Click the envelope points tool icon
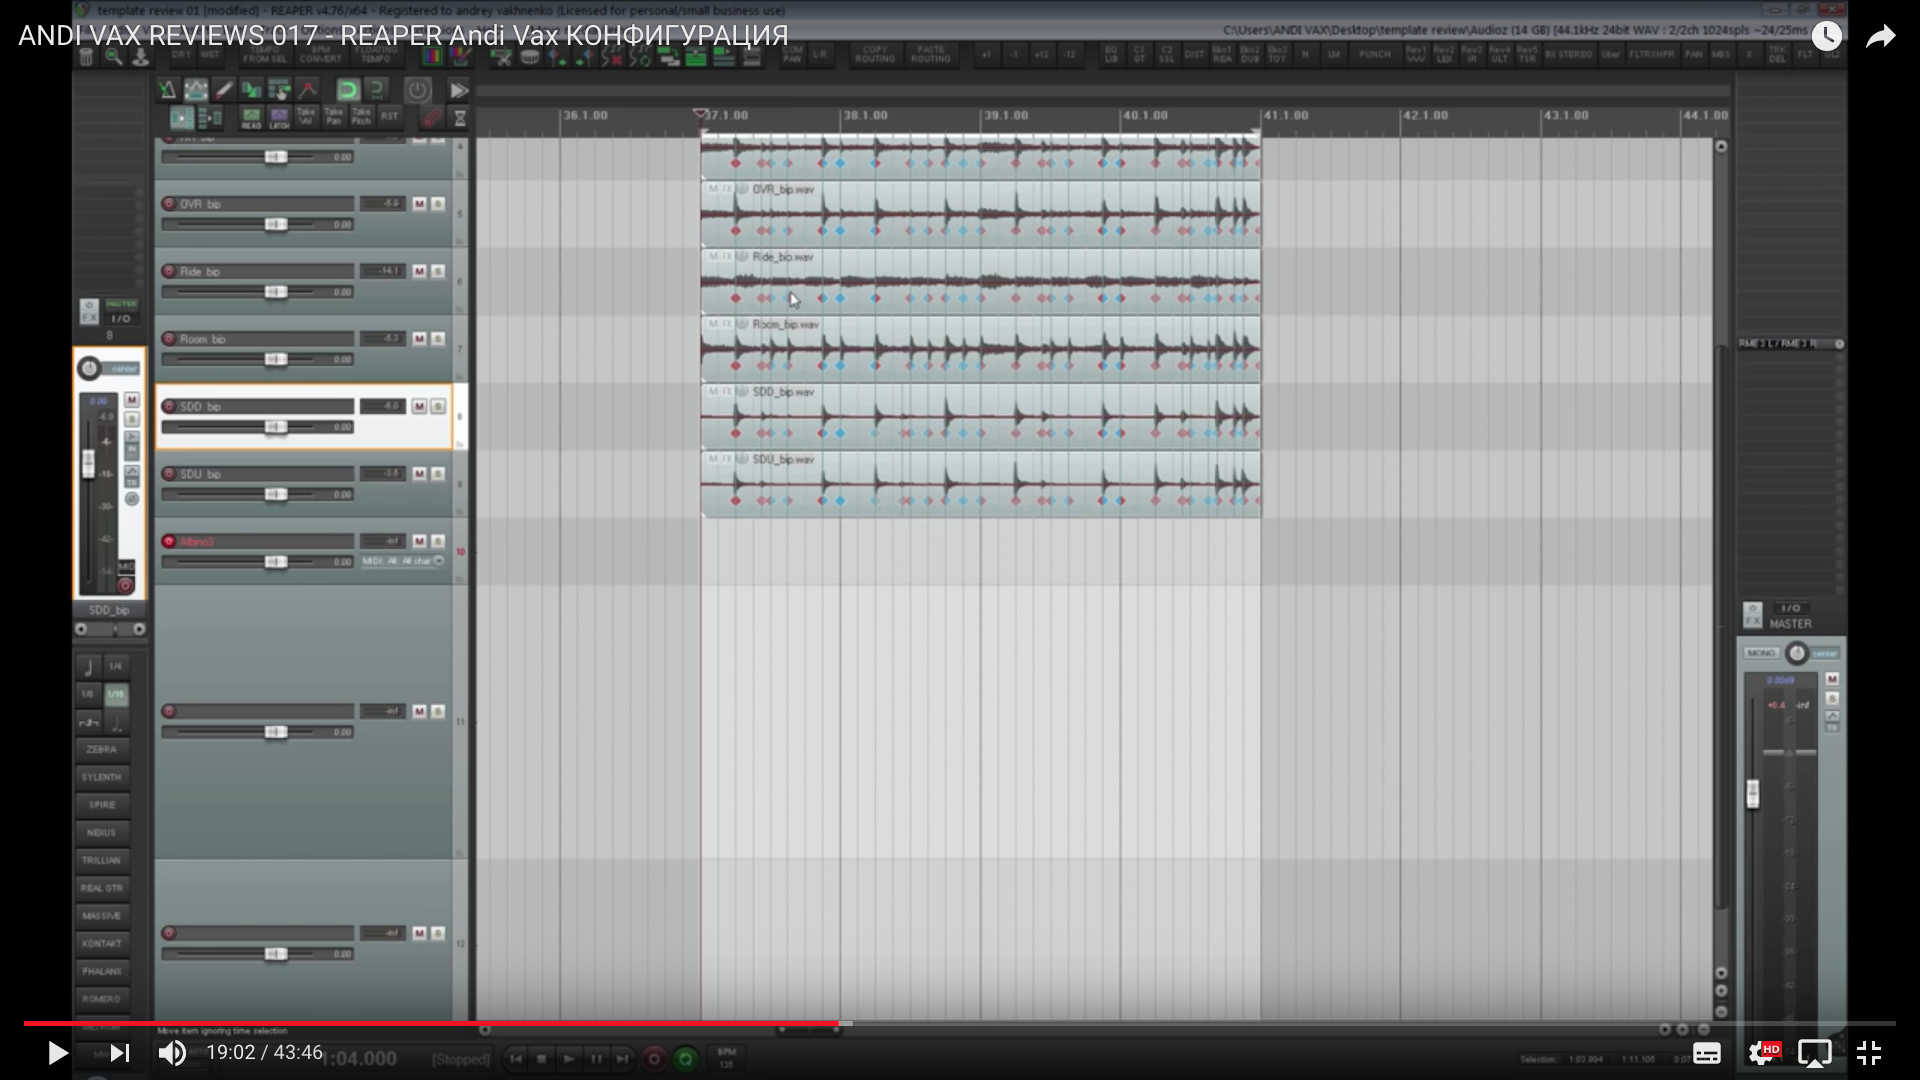Screen dimensions: 1920x1080 307,90
